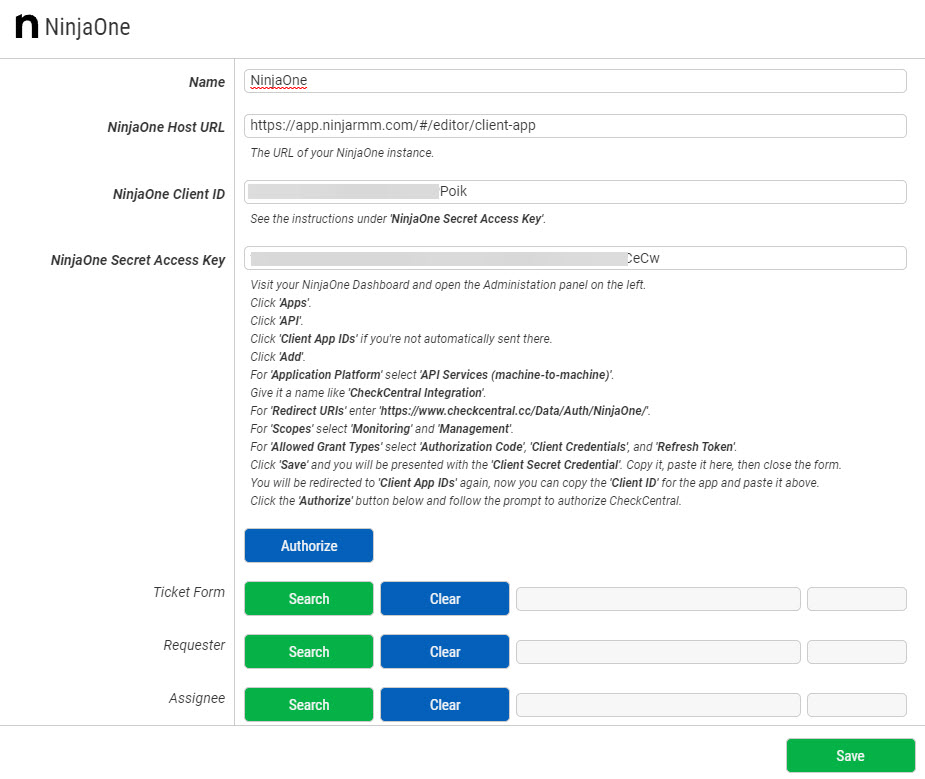Clear the Requester selection

(444, 652)
